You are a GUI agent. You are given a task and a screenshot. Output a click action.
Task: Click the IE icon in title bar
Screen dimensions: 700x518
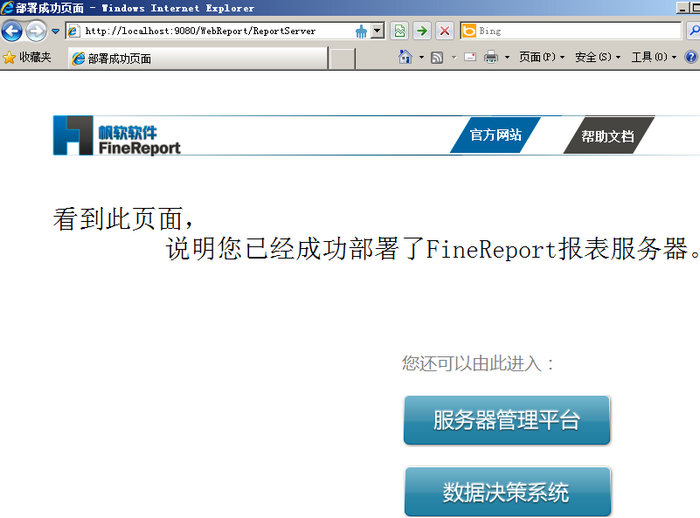pos(7,8)
